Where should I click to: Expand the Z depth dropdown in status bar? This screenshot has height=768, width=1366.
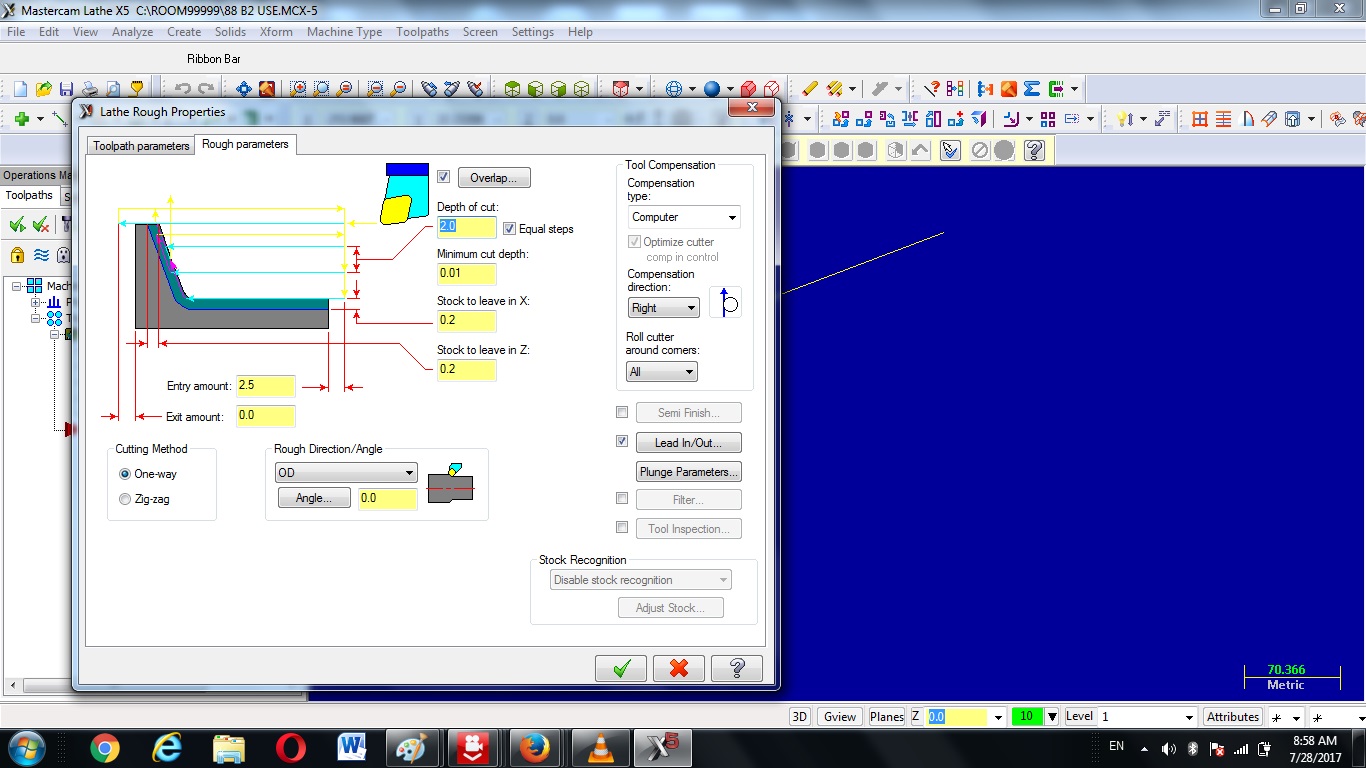click(x=998, y=717)
